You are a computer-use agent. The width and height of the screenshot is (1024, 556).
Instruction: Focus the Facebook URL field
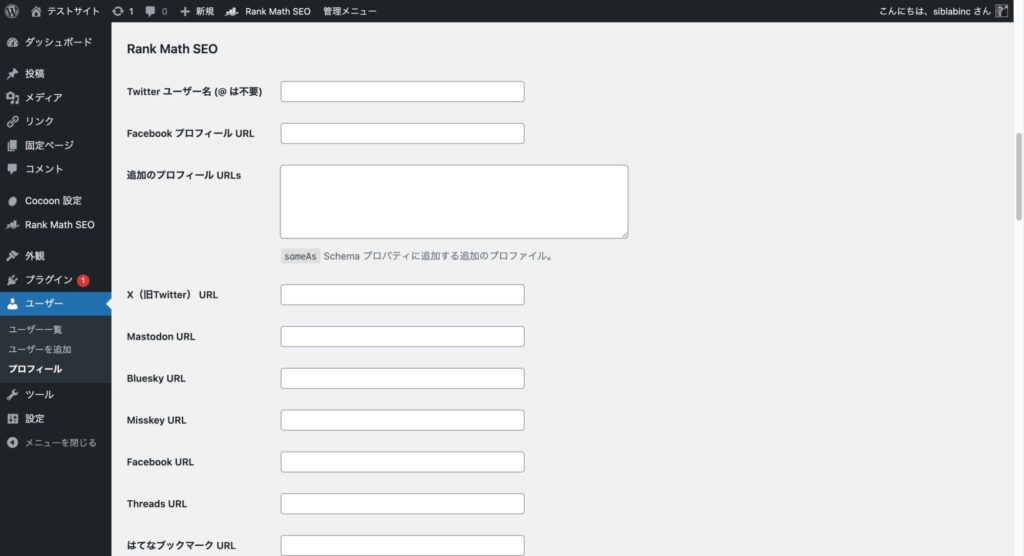click(402, 462)
